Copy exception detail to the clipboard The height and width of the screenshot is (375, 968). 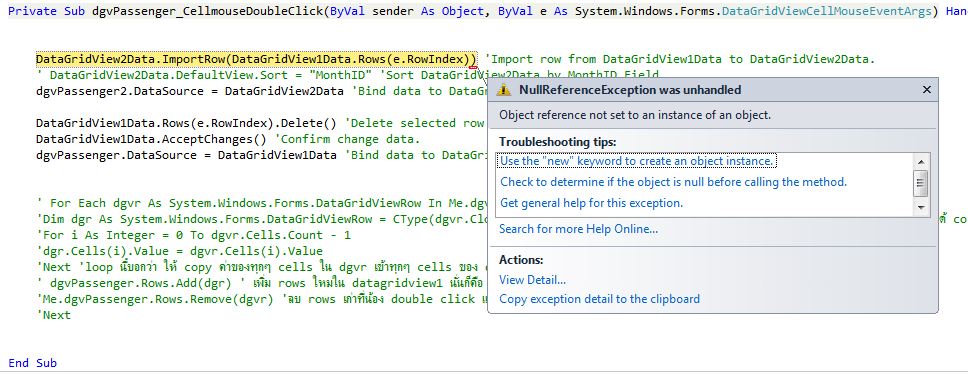click(x=599, y=299)
